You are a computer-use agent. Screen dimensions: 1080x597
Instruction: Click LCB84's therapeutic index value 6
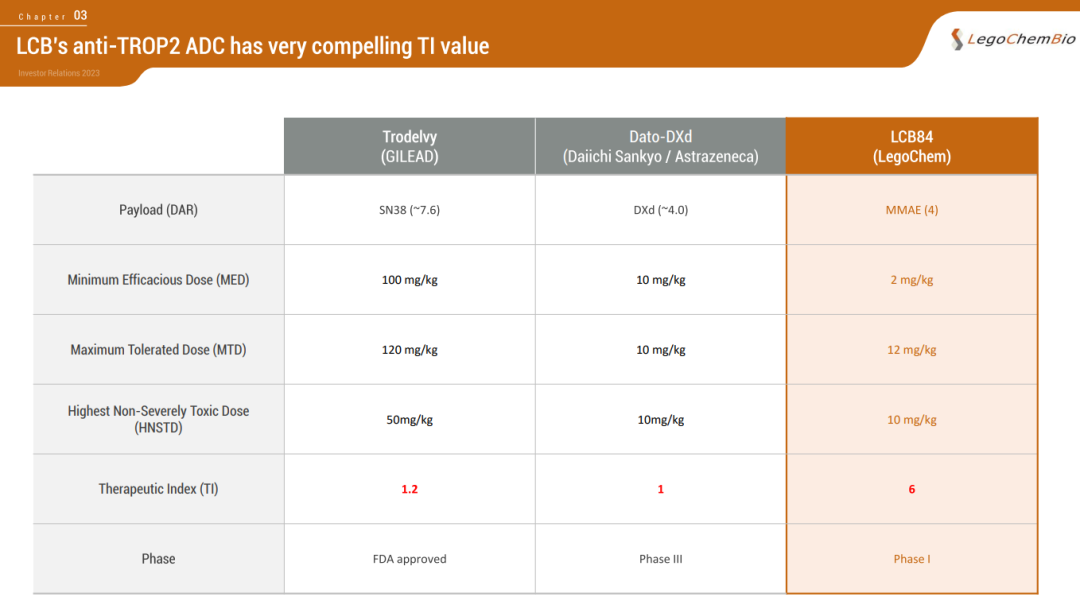click(x=911, y=489)
